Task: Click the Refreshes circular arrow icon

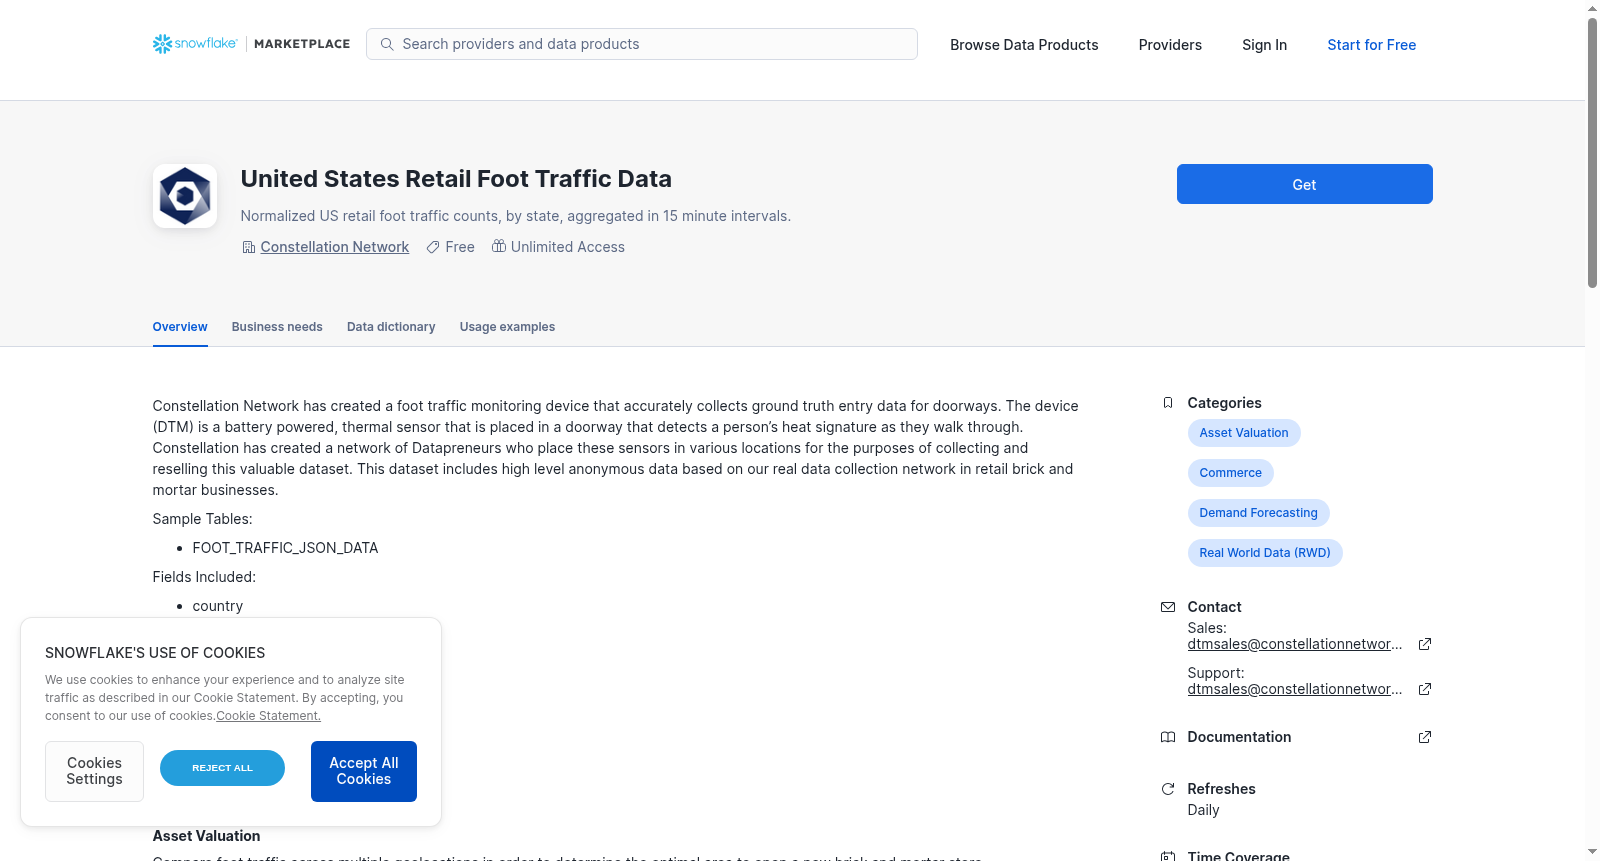Action: (1168, 789)
